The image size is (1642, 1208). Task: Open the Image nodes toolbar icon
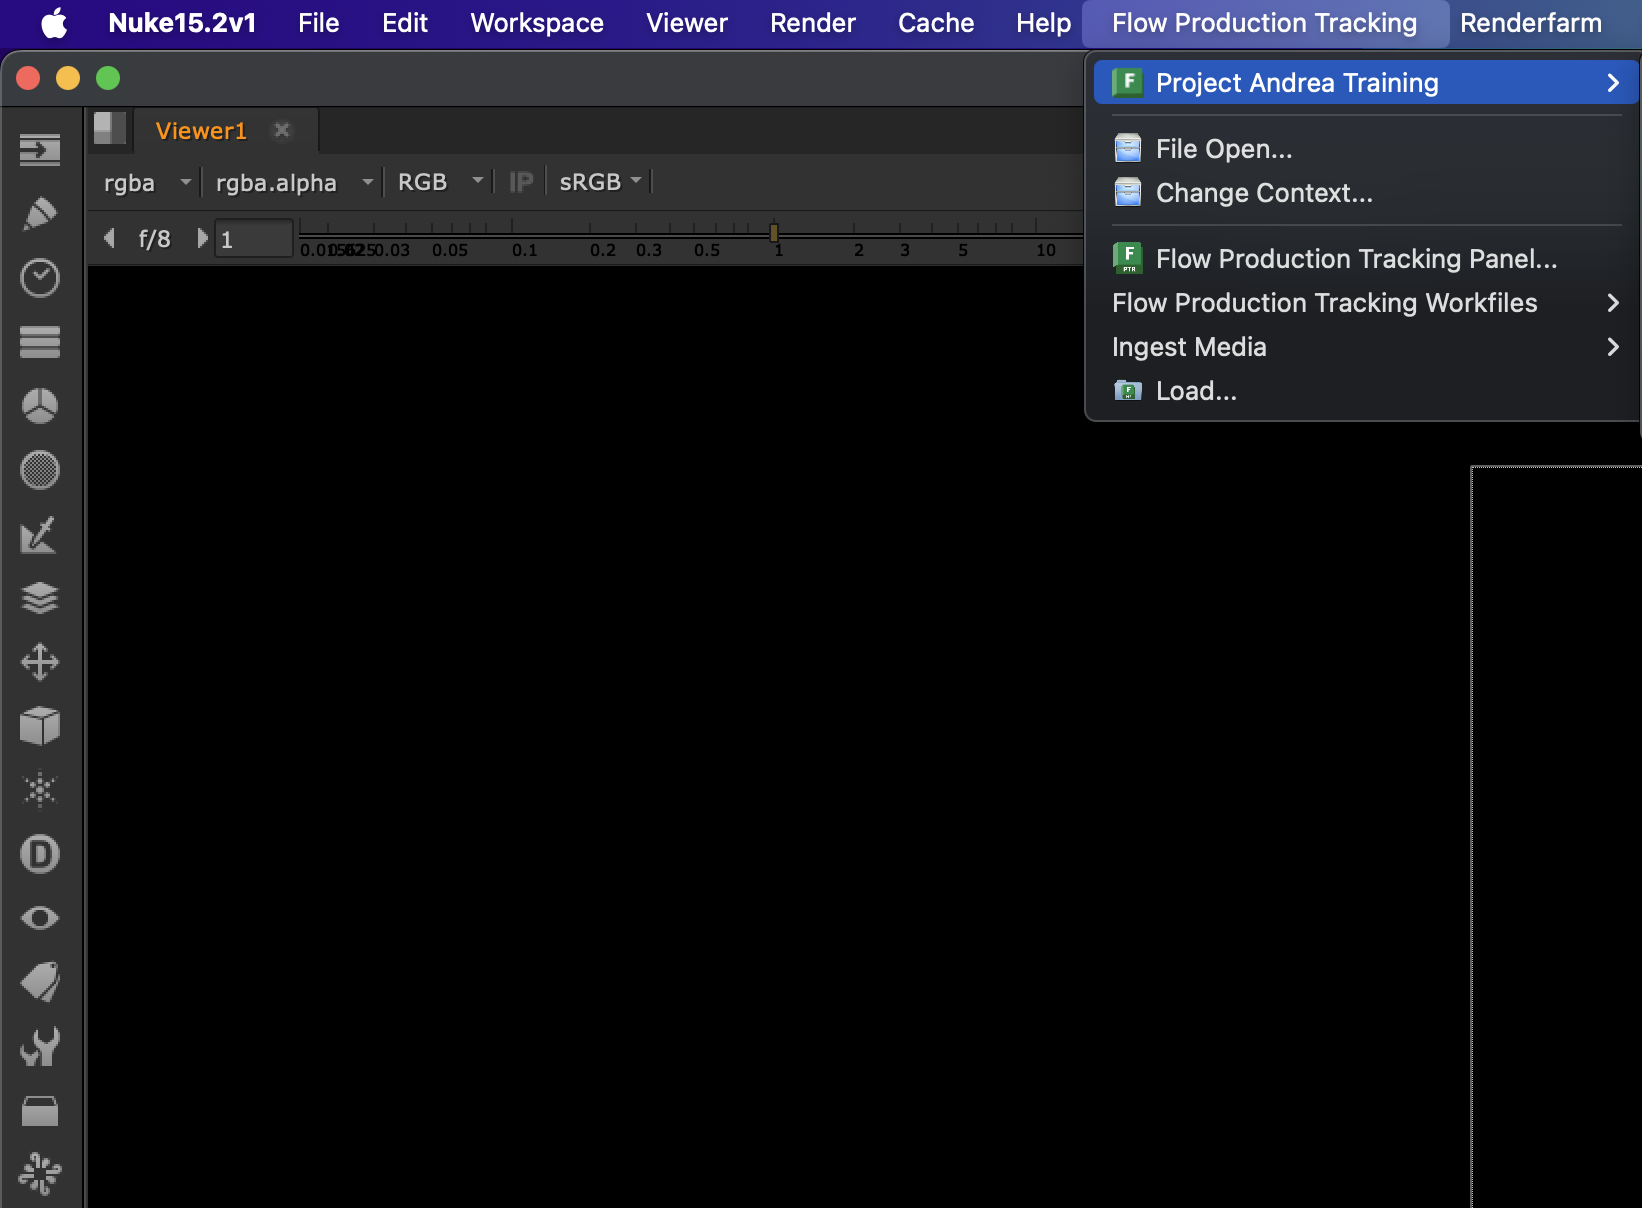pyautogui.click(x=40, y=150)
